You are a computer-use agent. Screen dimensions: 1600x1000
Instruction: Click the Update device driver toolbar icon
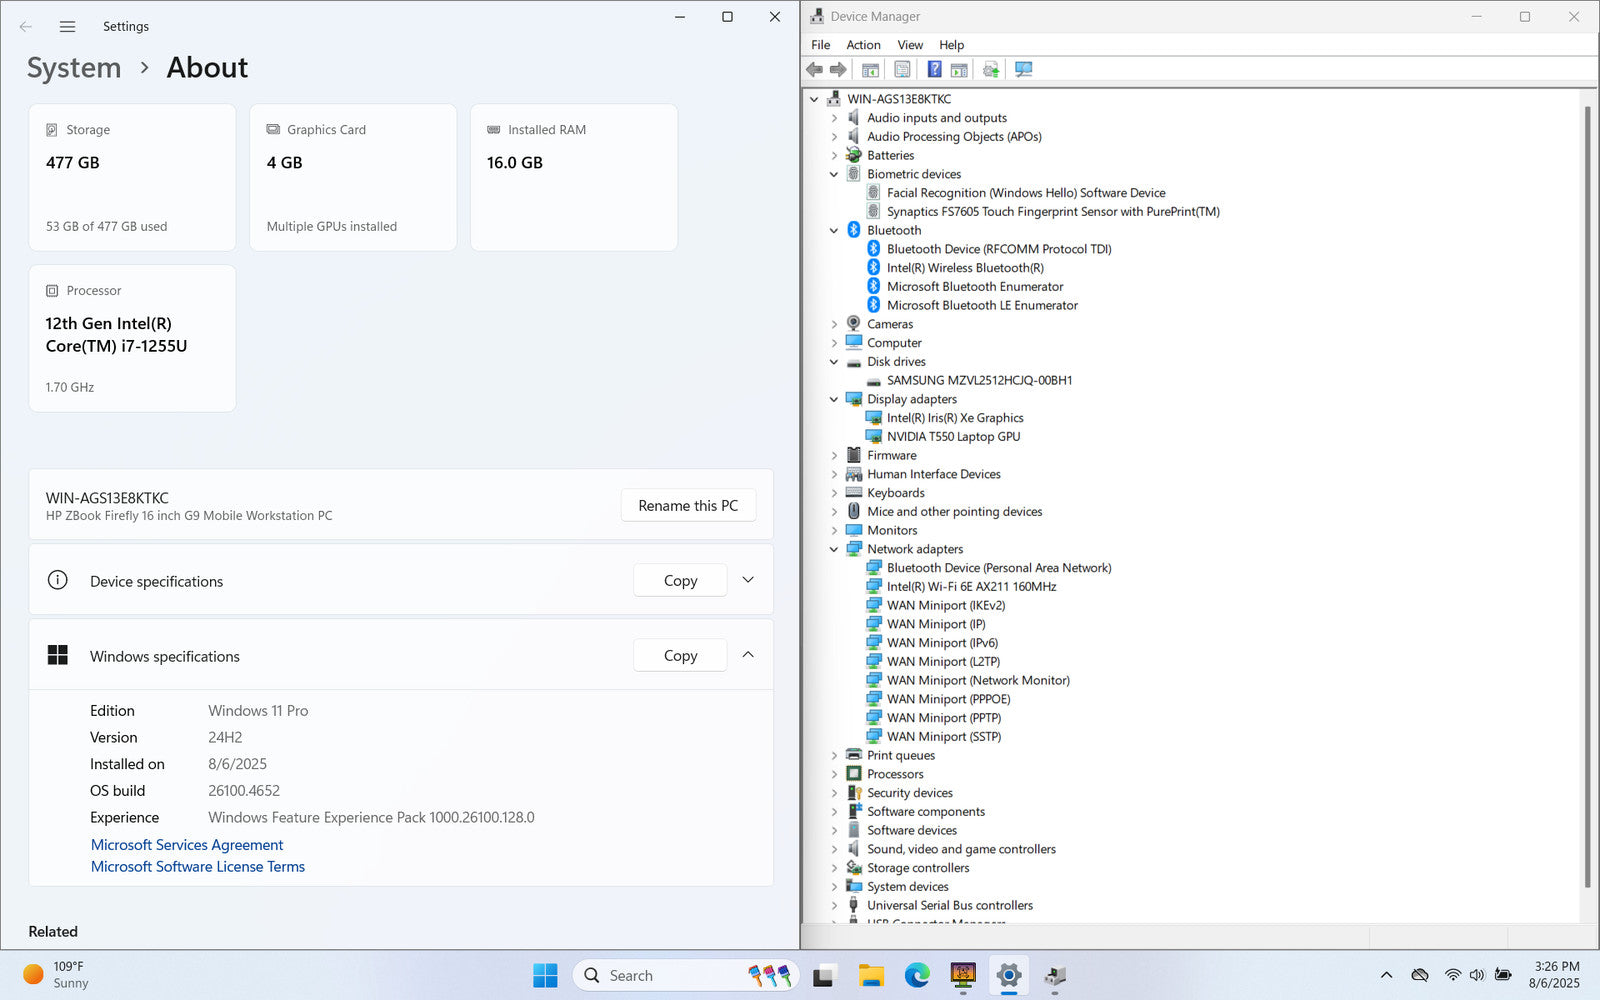[x=991, y=69]
